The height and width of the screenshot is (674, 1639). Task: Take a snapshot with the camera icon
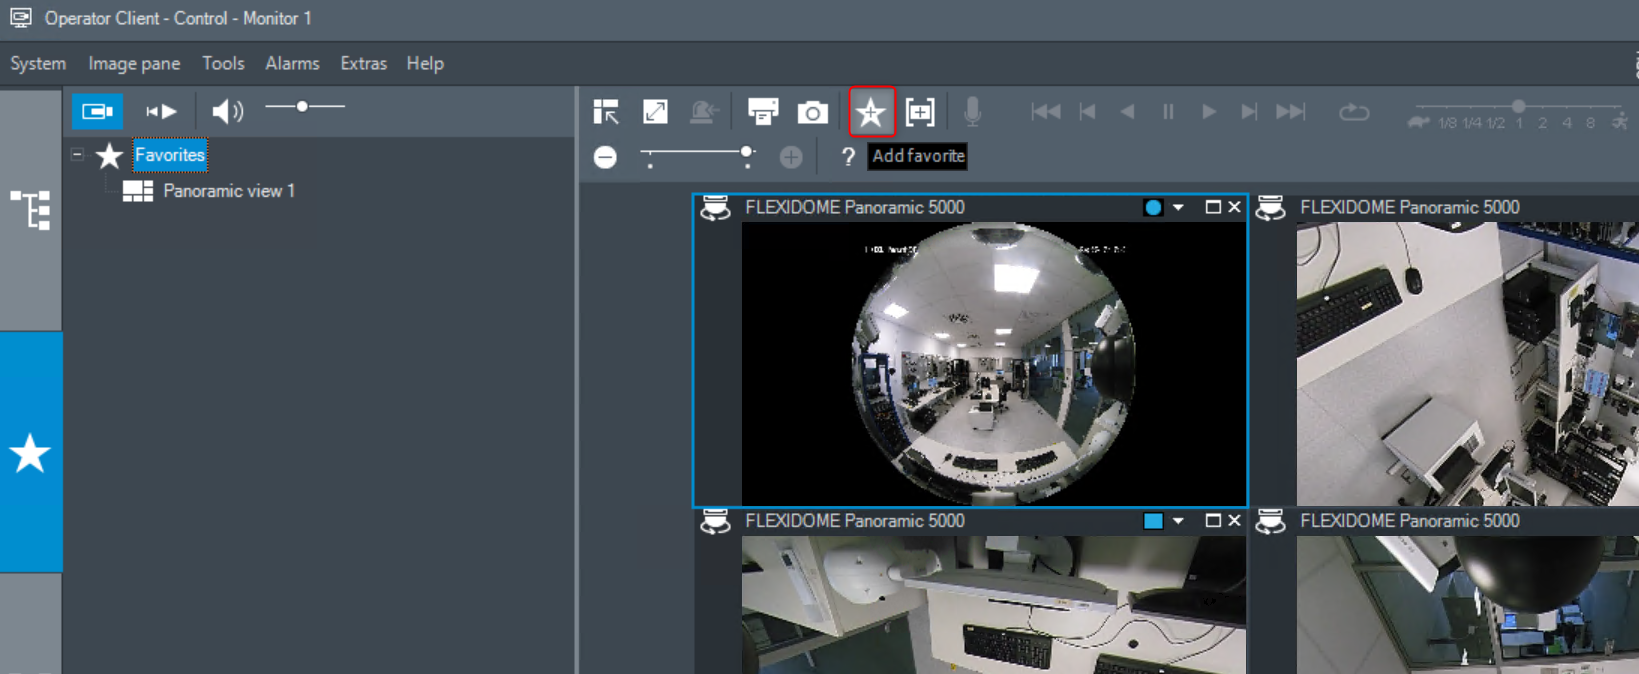coord(812,112)
